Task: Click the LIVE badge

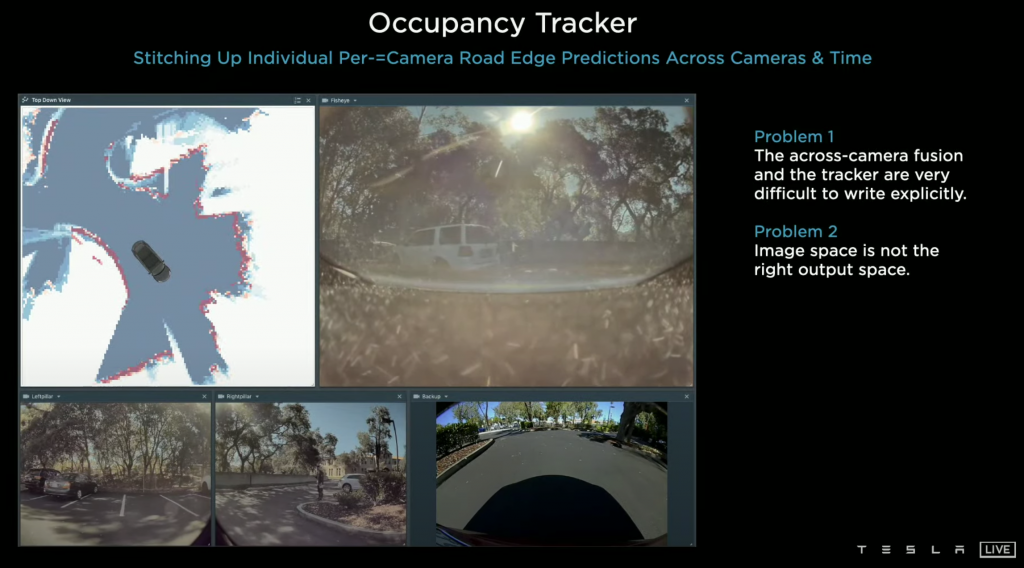Action: (x=996, y=550)
